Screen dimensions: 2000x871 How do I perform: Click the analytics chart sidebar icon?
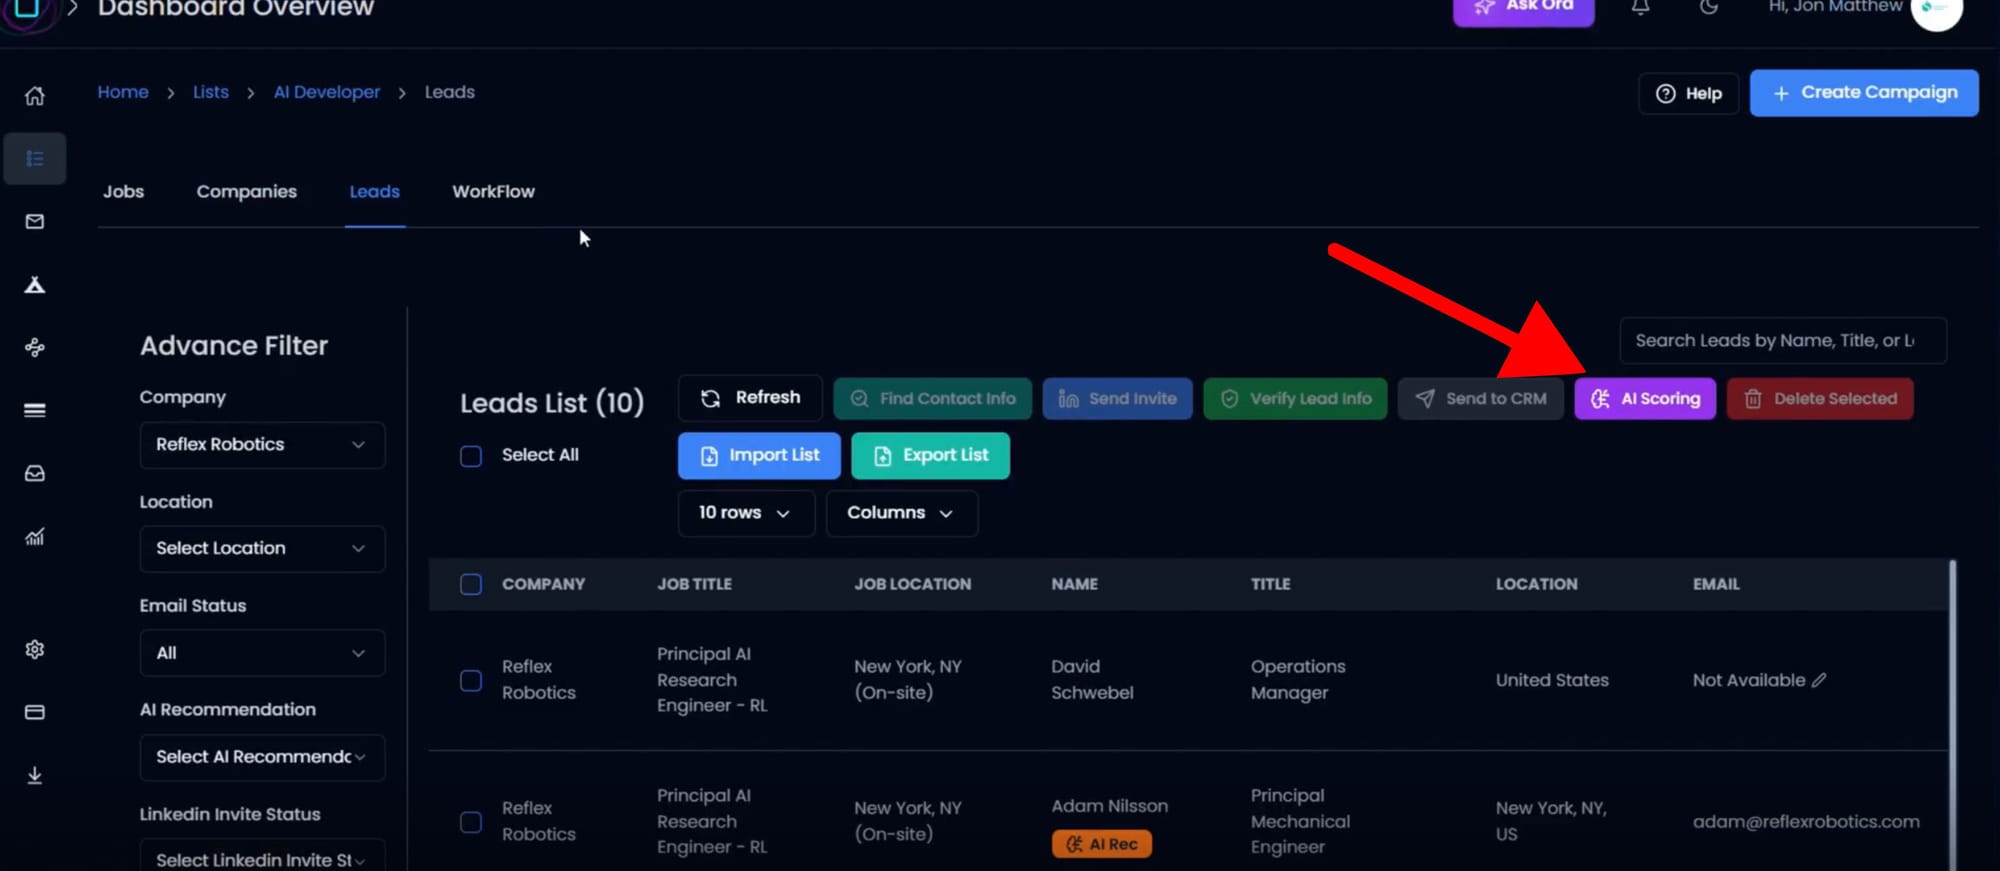click(x=35, y=537)
